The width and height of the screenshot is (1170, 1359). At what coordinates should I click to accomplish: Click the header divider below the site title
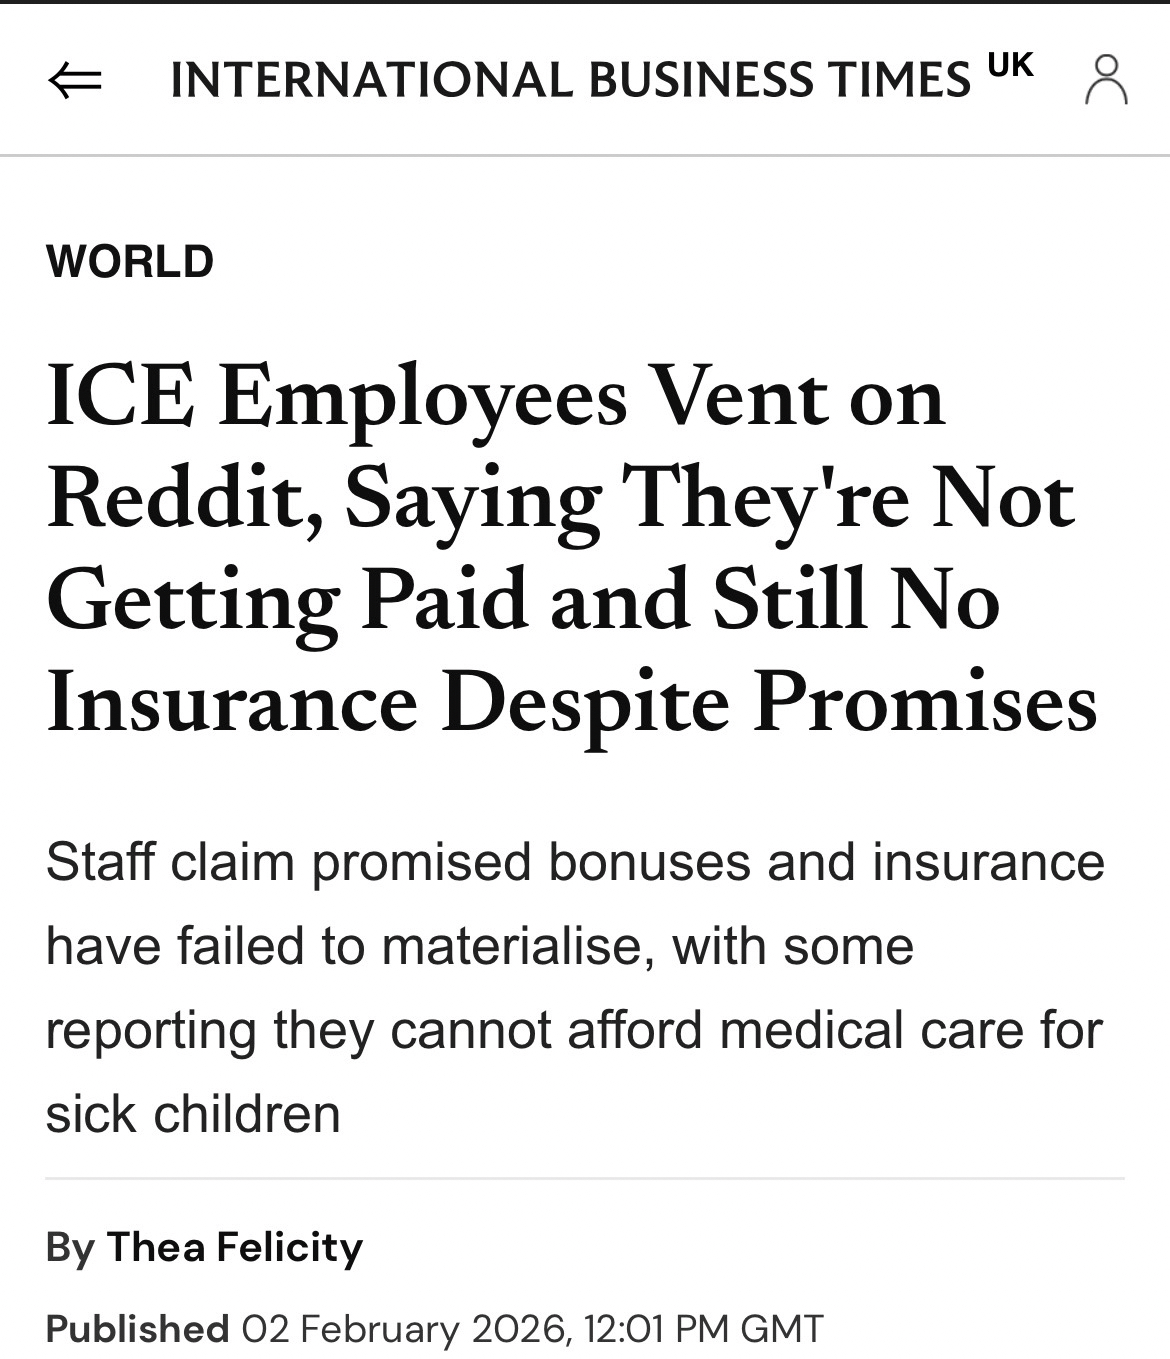585,155
